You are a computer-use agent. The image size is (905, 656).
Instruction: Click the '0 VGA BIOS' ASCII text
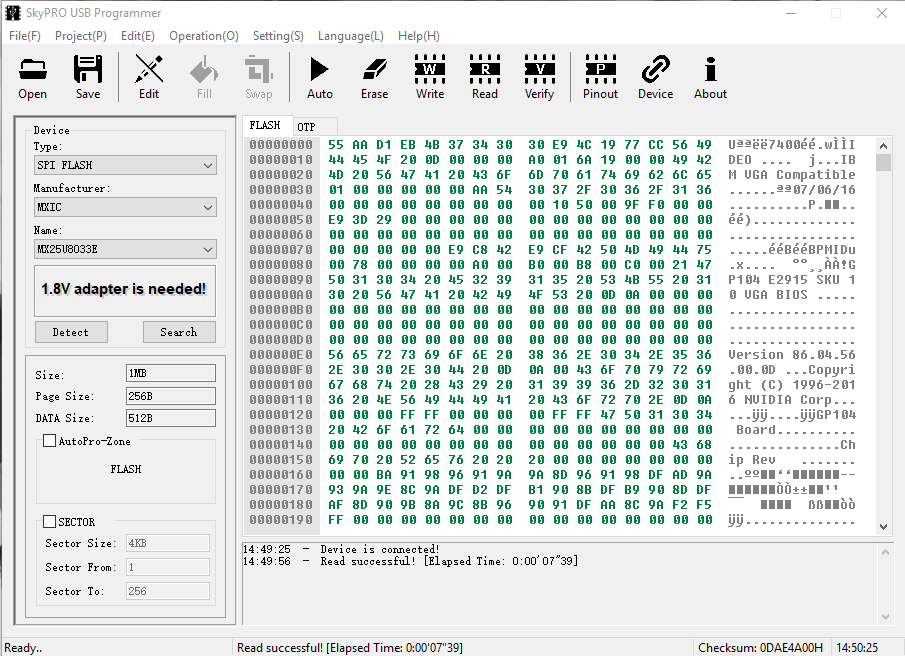click(768, 295)
